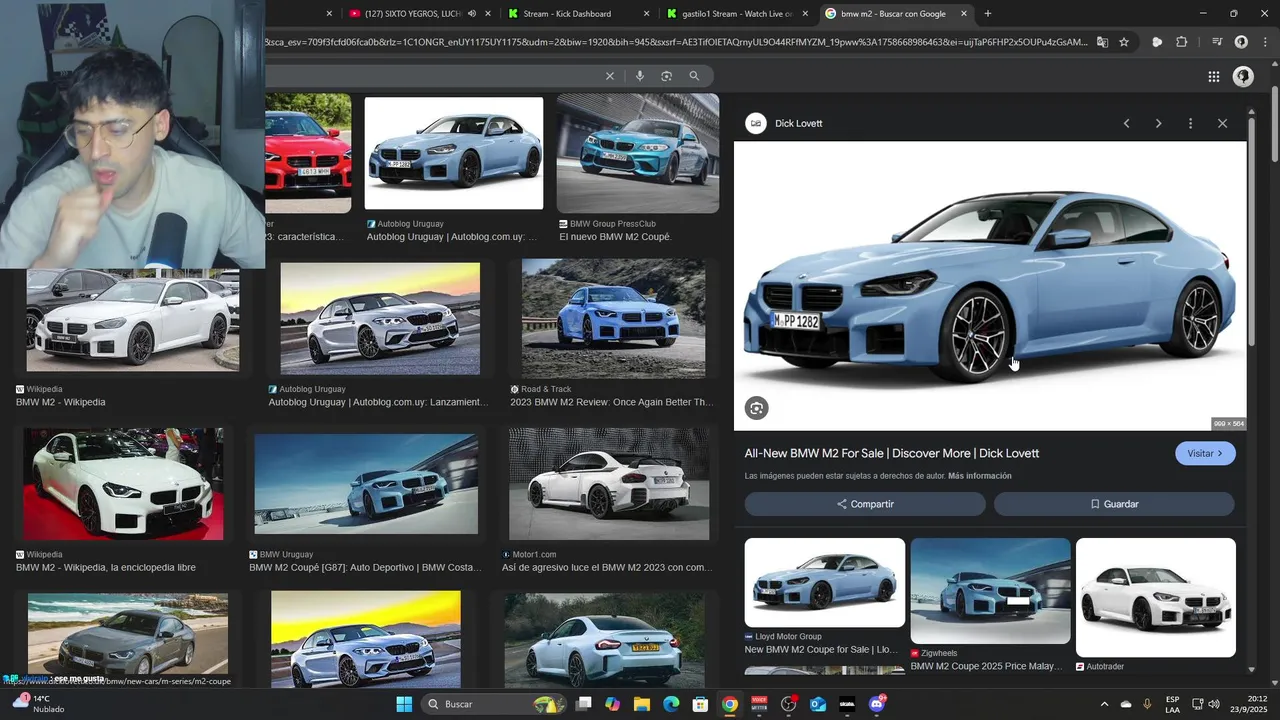Open Zigwheels related M2 image
1280x720 pixels.
coord(990,591)
